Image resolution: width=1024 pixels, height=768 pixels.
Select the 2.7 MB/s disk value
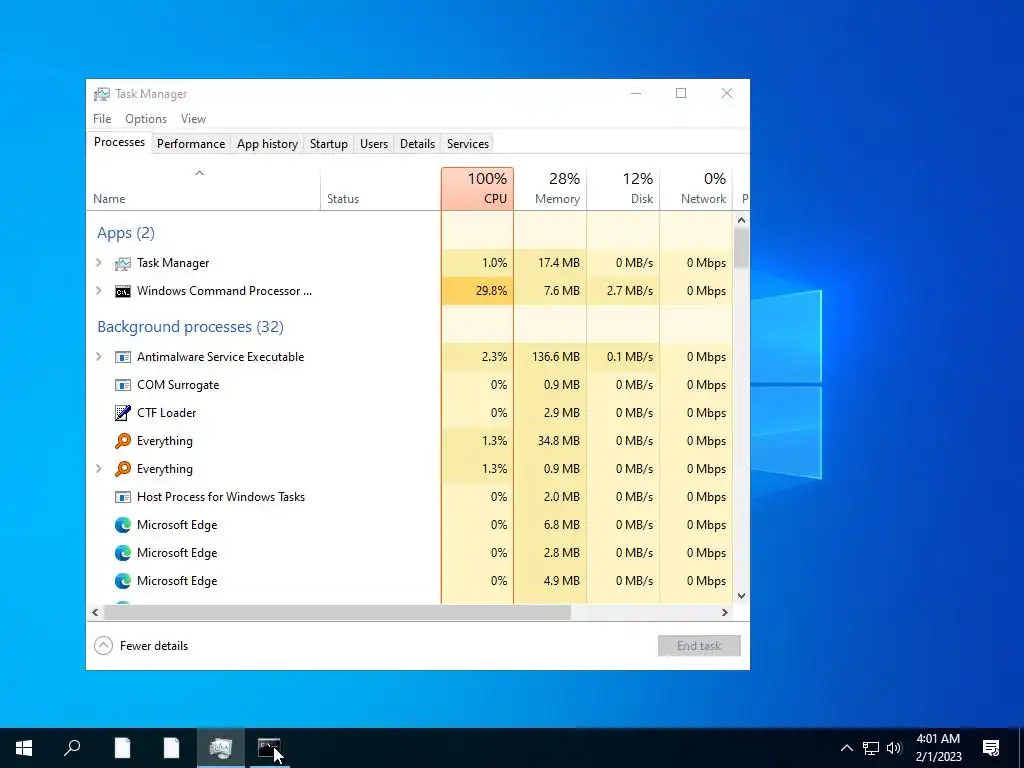[624, 291]
